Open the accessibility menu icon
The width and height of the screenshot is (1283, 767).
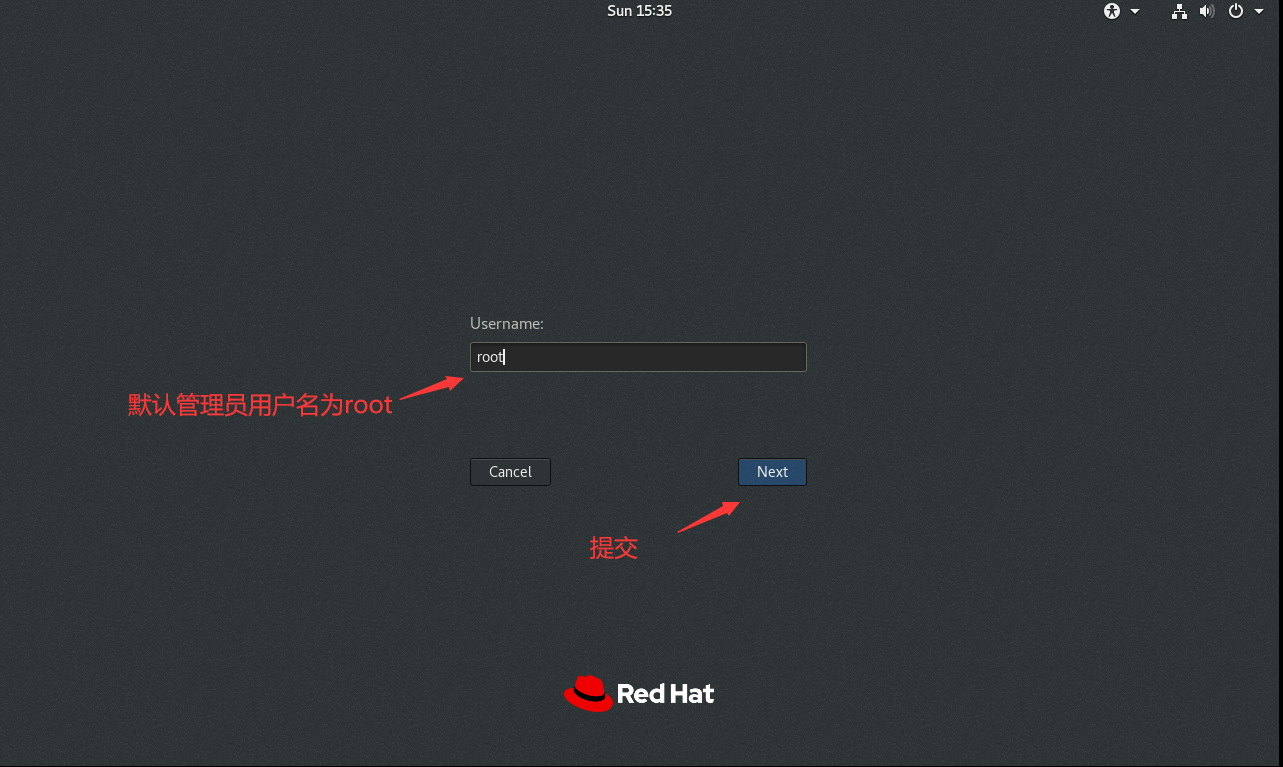tap(1112, 11)
